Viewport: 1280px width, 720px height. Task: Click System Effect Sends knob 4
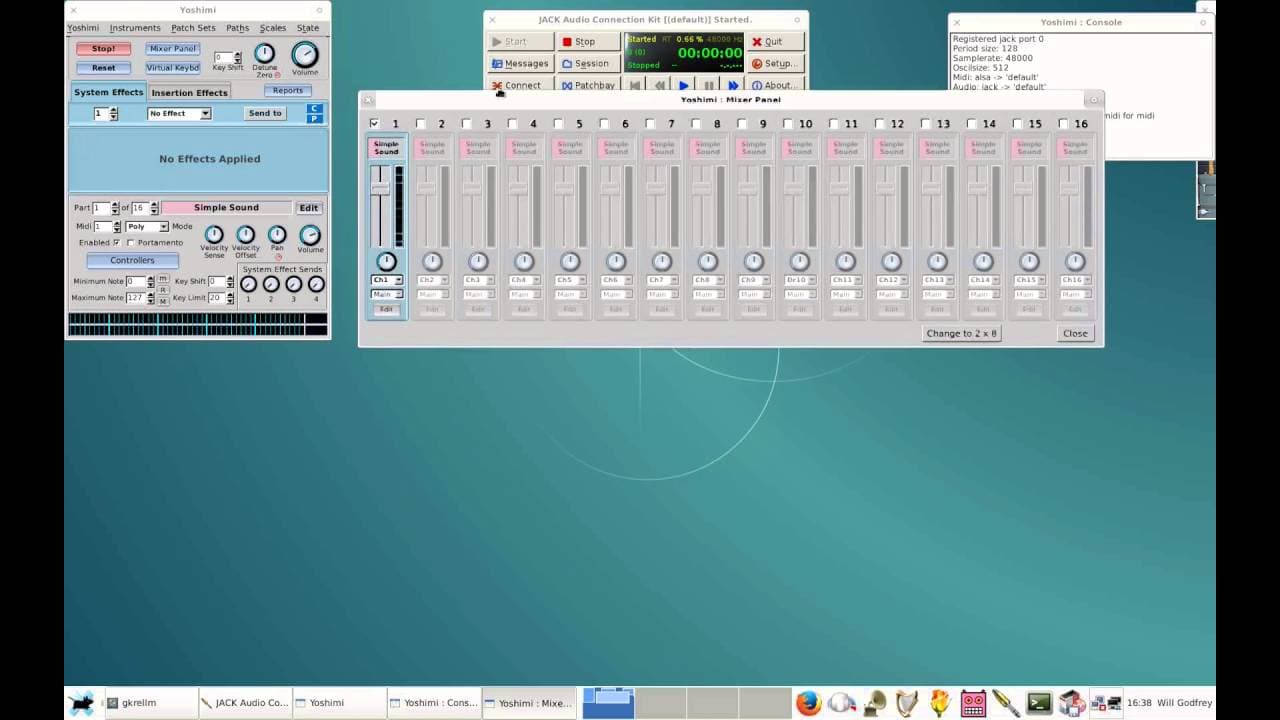(316, 284)
